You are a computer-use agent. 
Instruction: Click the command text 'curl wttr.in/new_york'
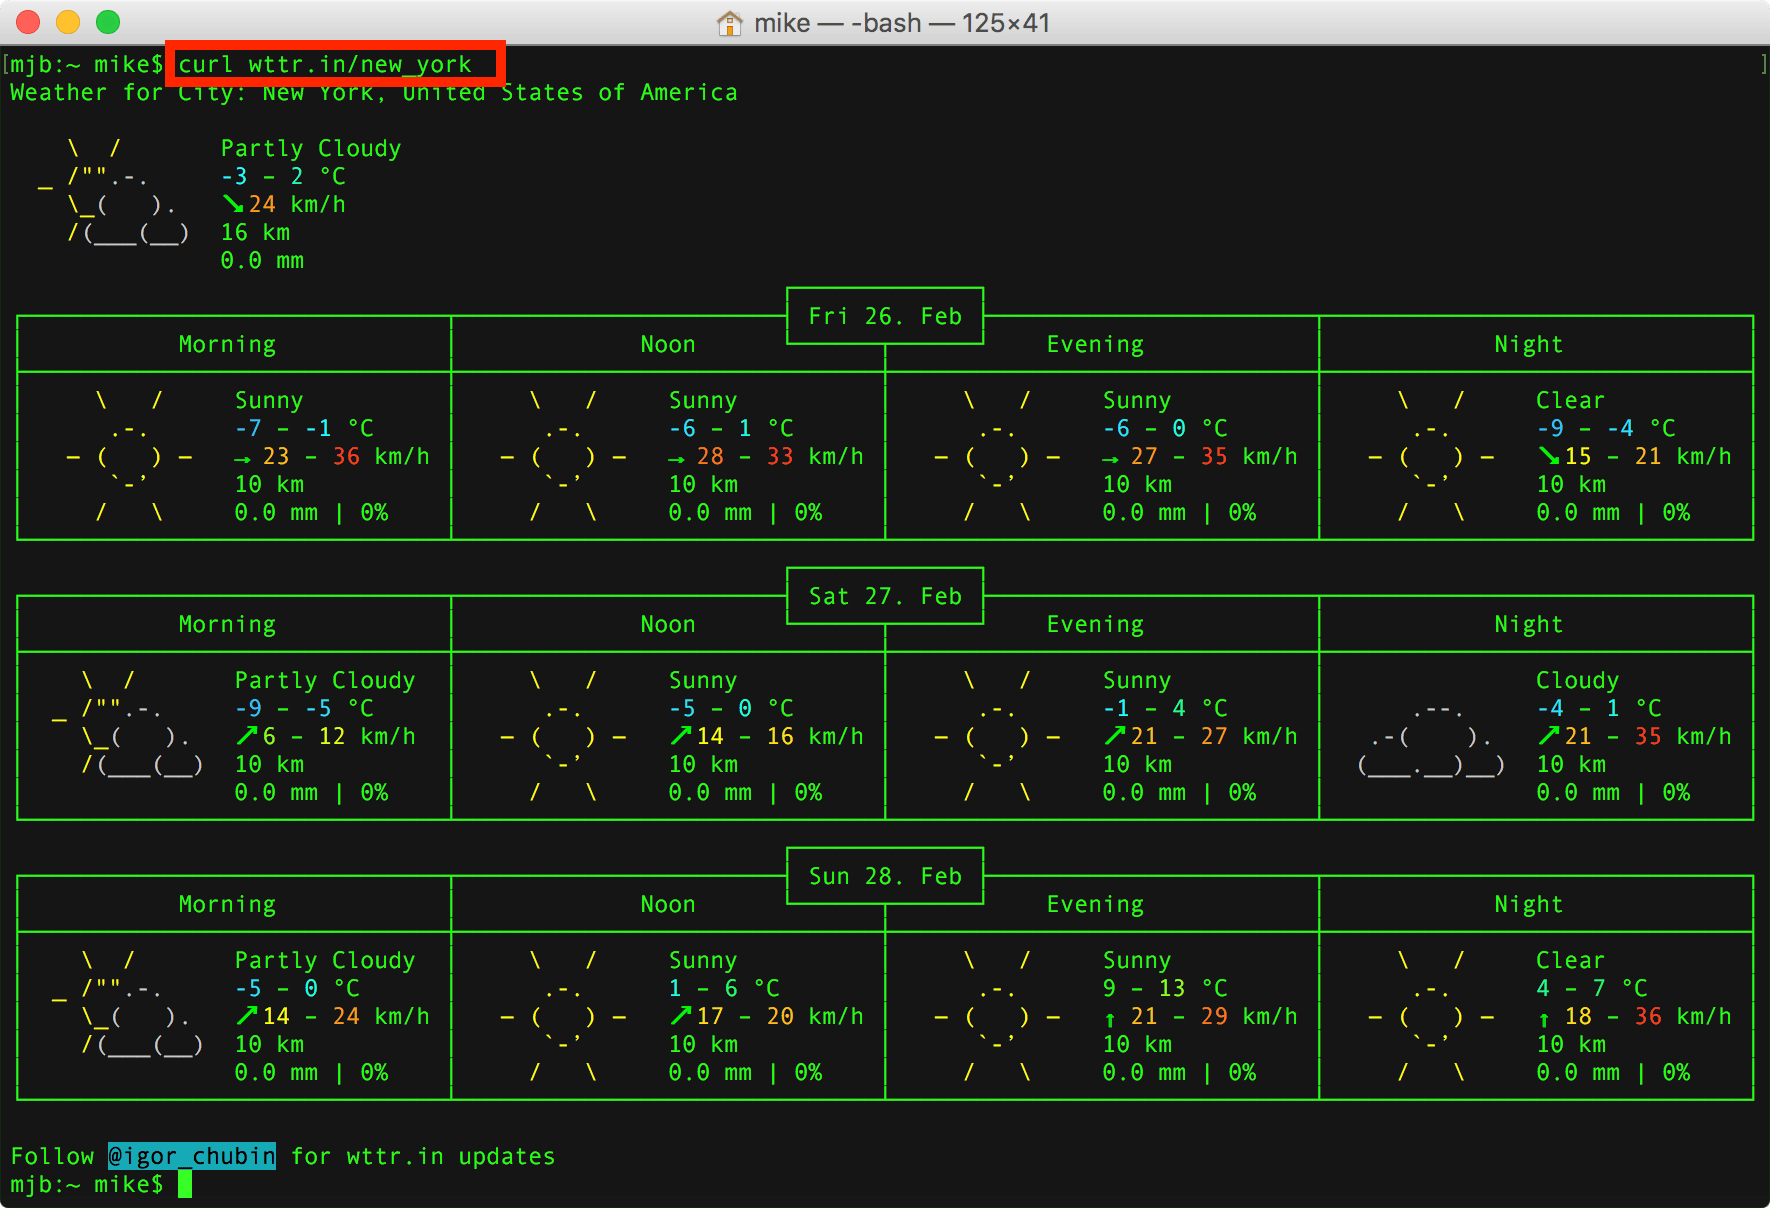tap(325, 65)
